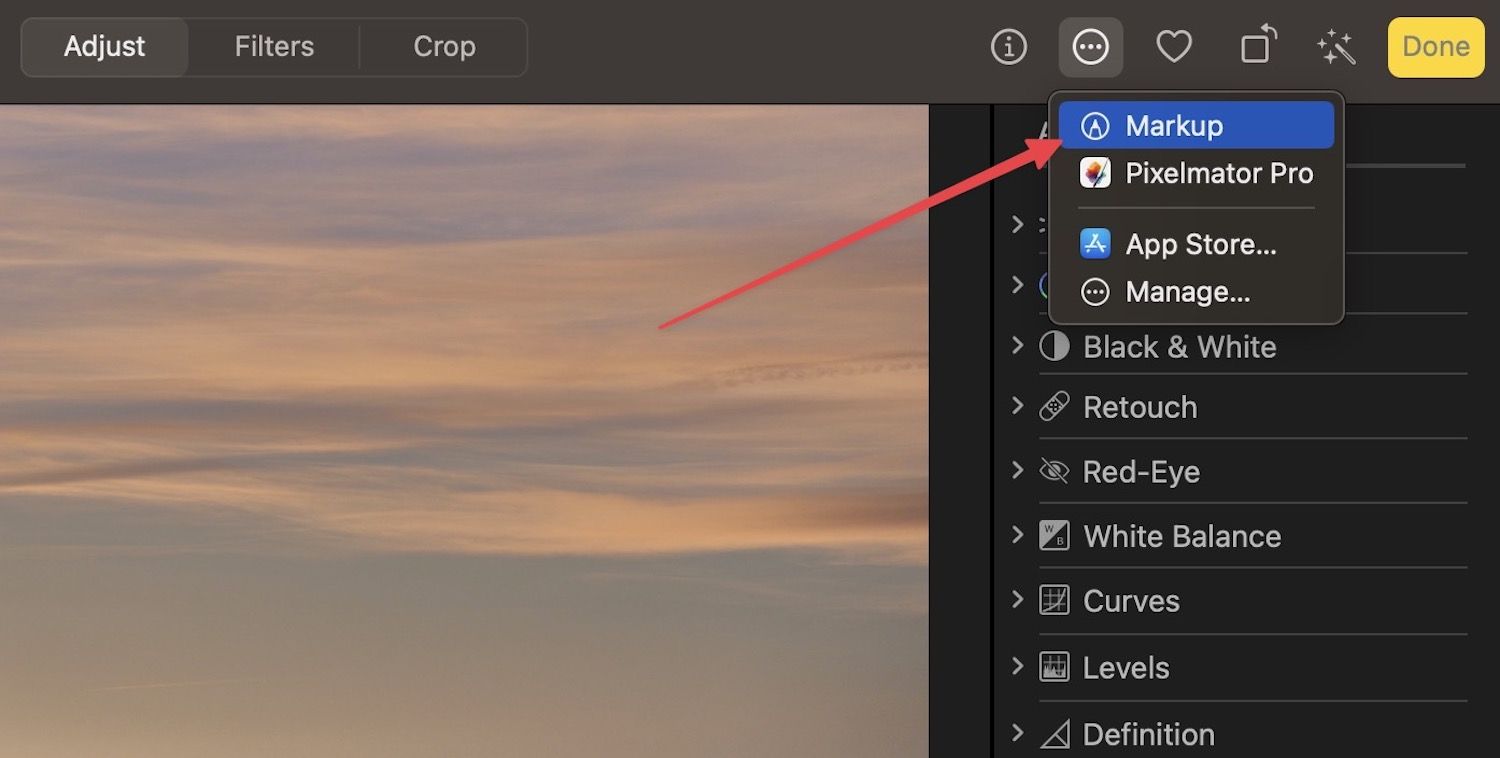Switch to the Crop tab
Viewport: 1500px width, 758px height.
tap(444, 46)
